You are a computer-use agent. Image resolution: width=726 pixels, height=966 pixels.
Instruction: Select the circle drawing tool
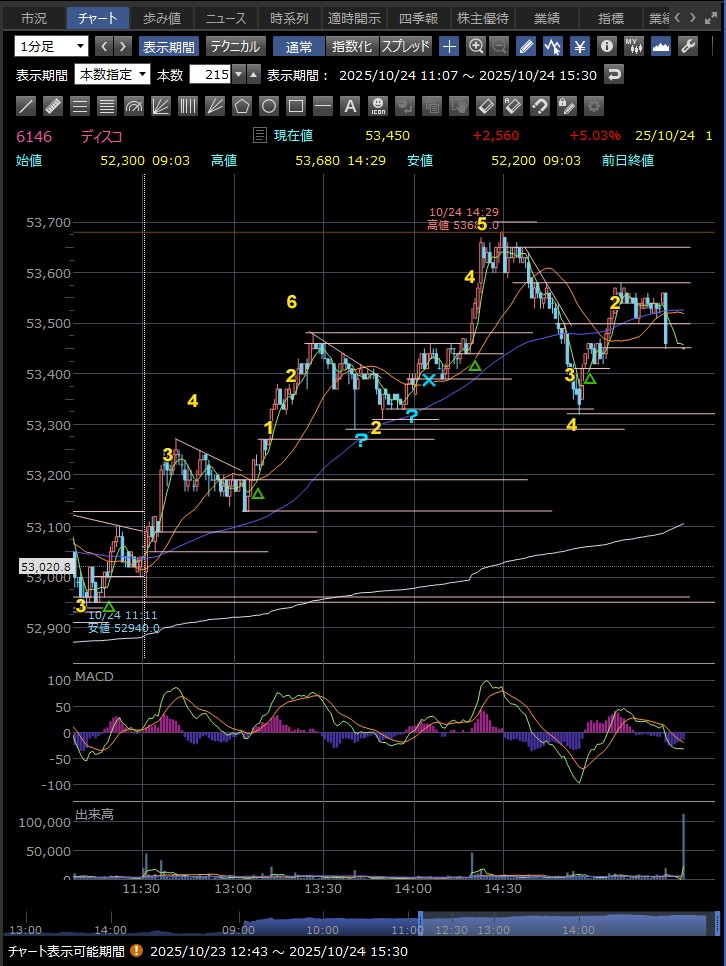(268, 106)
